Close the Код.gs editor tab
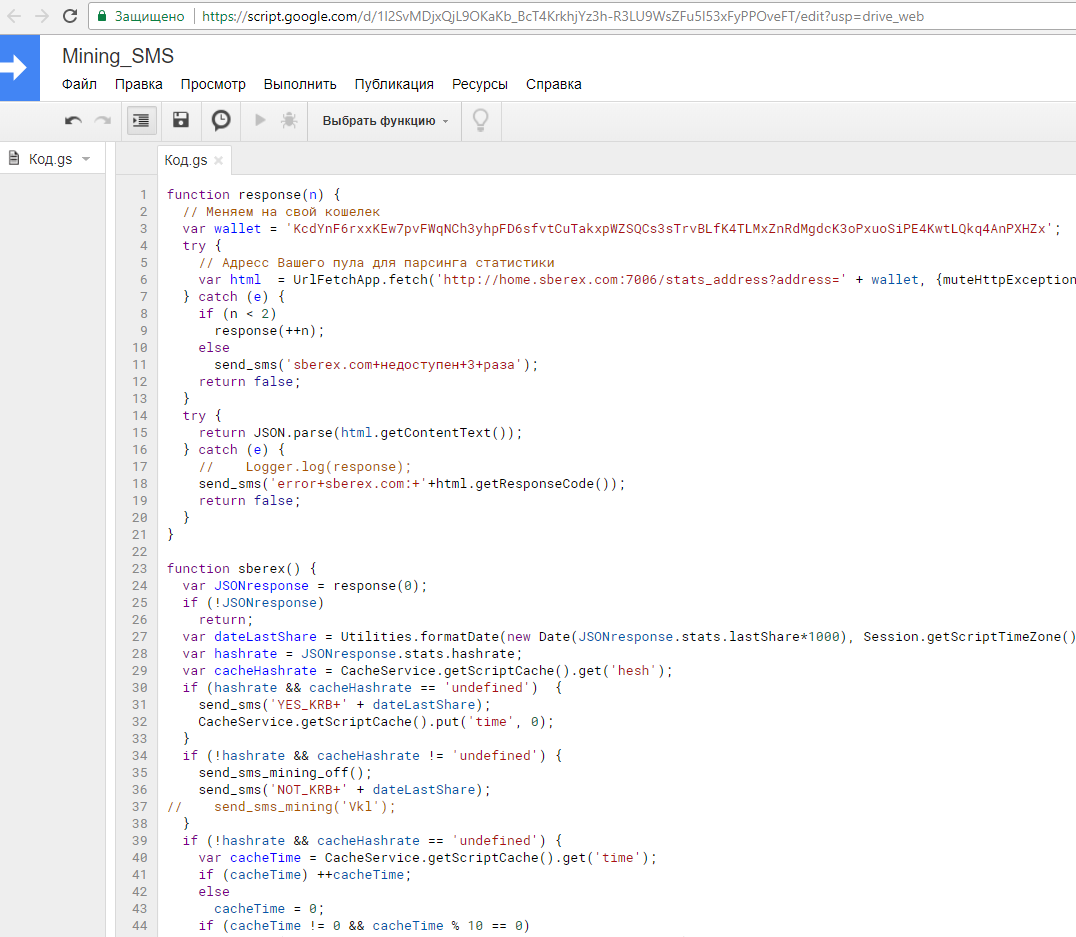1076x937 pixels. 218,161
